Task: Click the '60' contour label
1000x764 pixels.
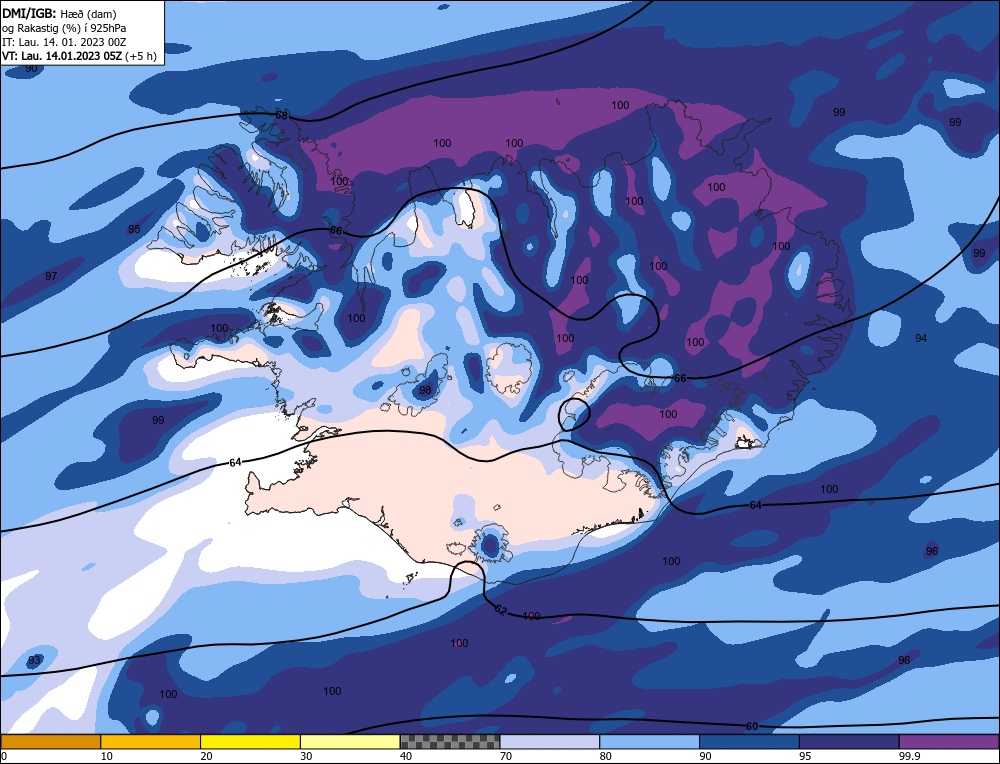Action: (x=752, y=726)
